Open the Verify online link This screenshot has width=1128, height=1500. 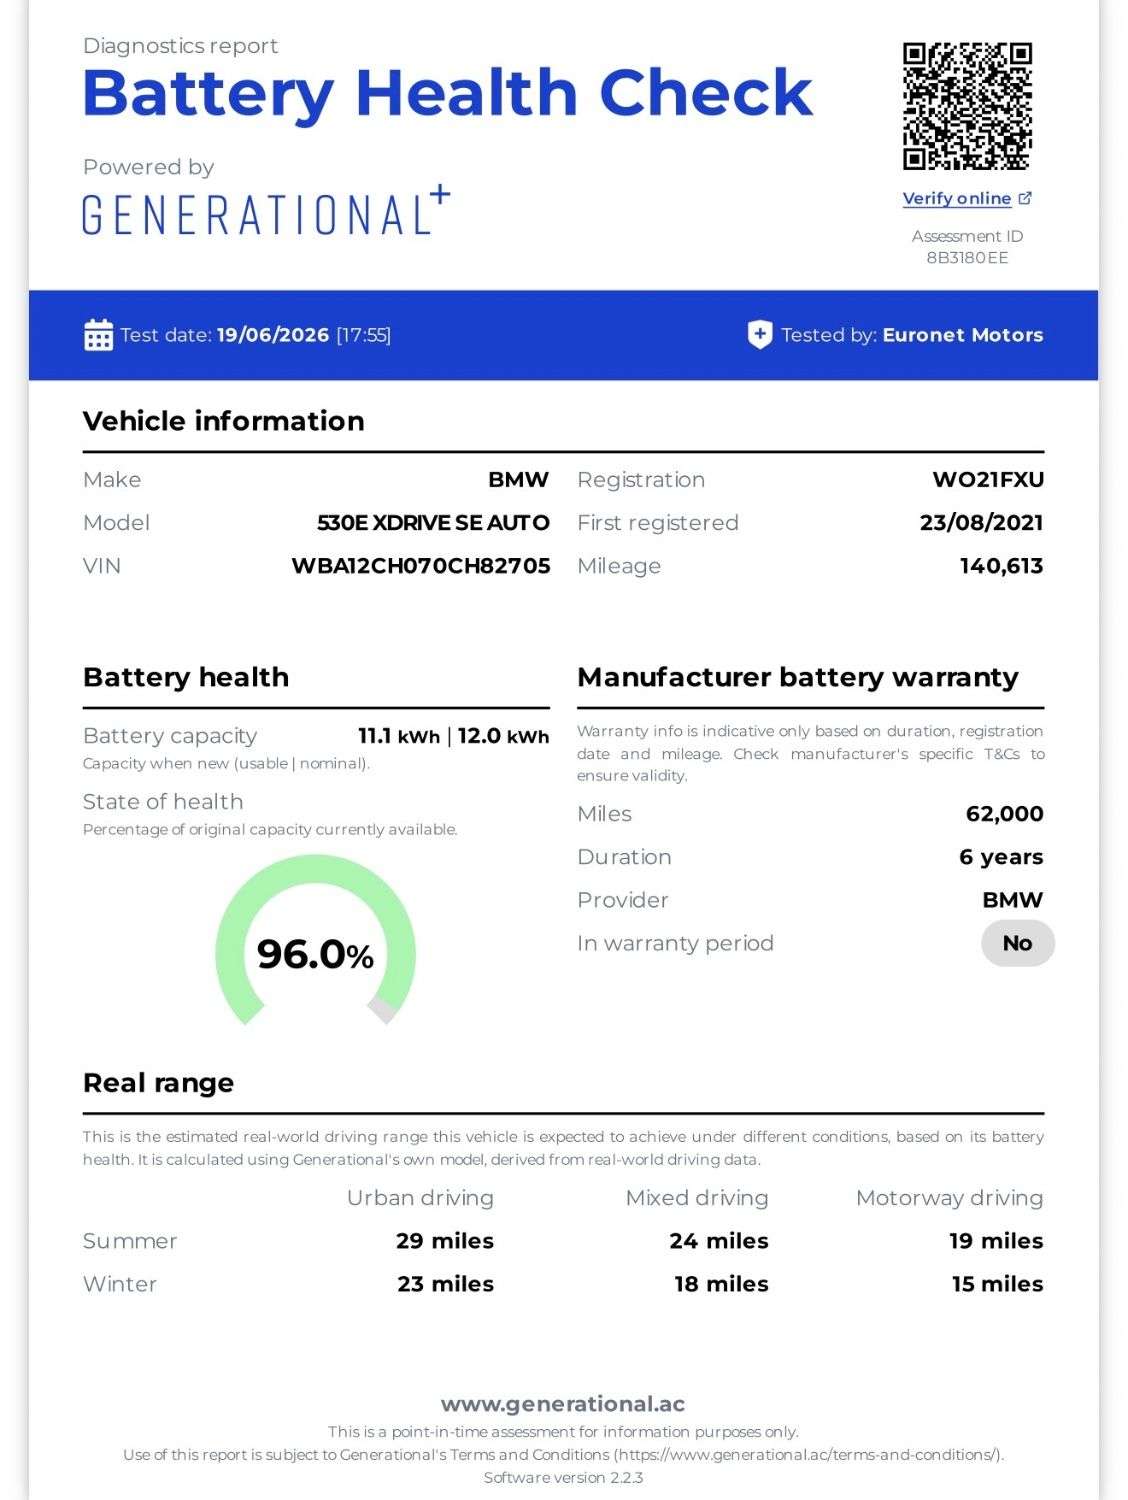click(x=957, y=198)
